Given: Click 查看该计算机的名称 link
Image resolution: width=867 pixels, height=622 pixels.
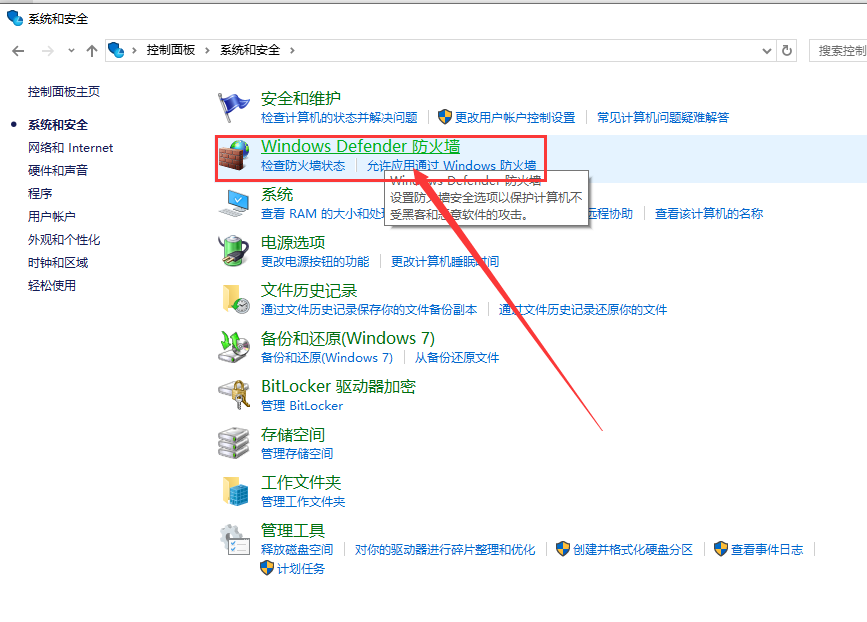Looking at the screenshot, I should [709, 213].
